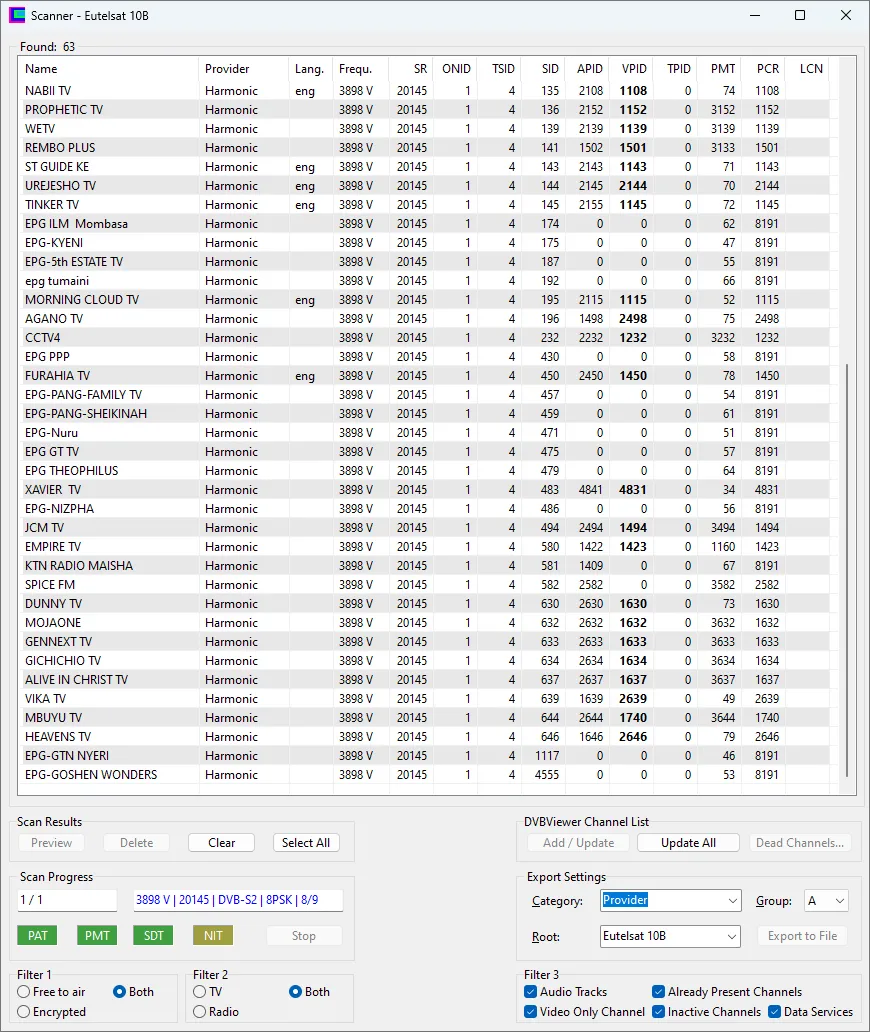
Task: Uncheck the Data Services option
Action: pyautogui.click(x=775, y=1012)
